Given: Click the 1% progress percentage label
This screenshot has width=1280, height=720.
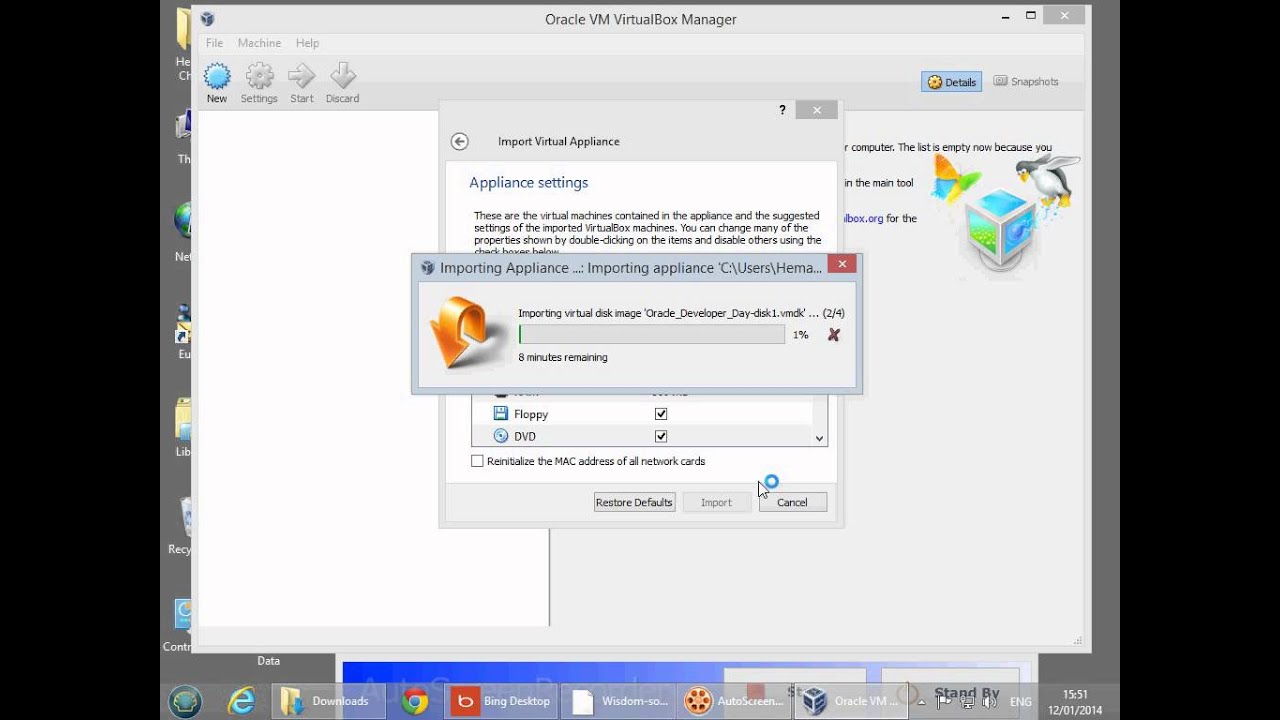Looking at the screenshot, I should tap(800, 335).
